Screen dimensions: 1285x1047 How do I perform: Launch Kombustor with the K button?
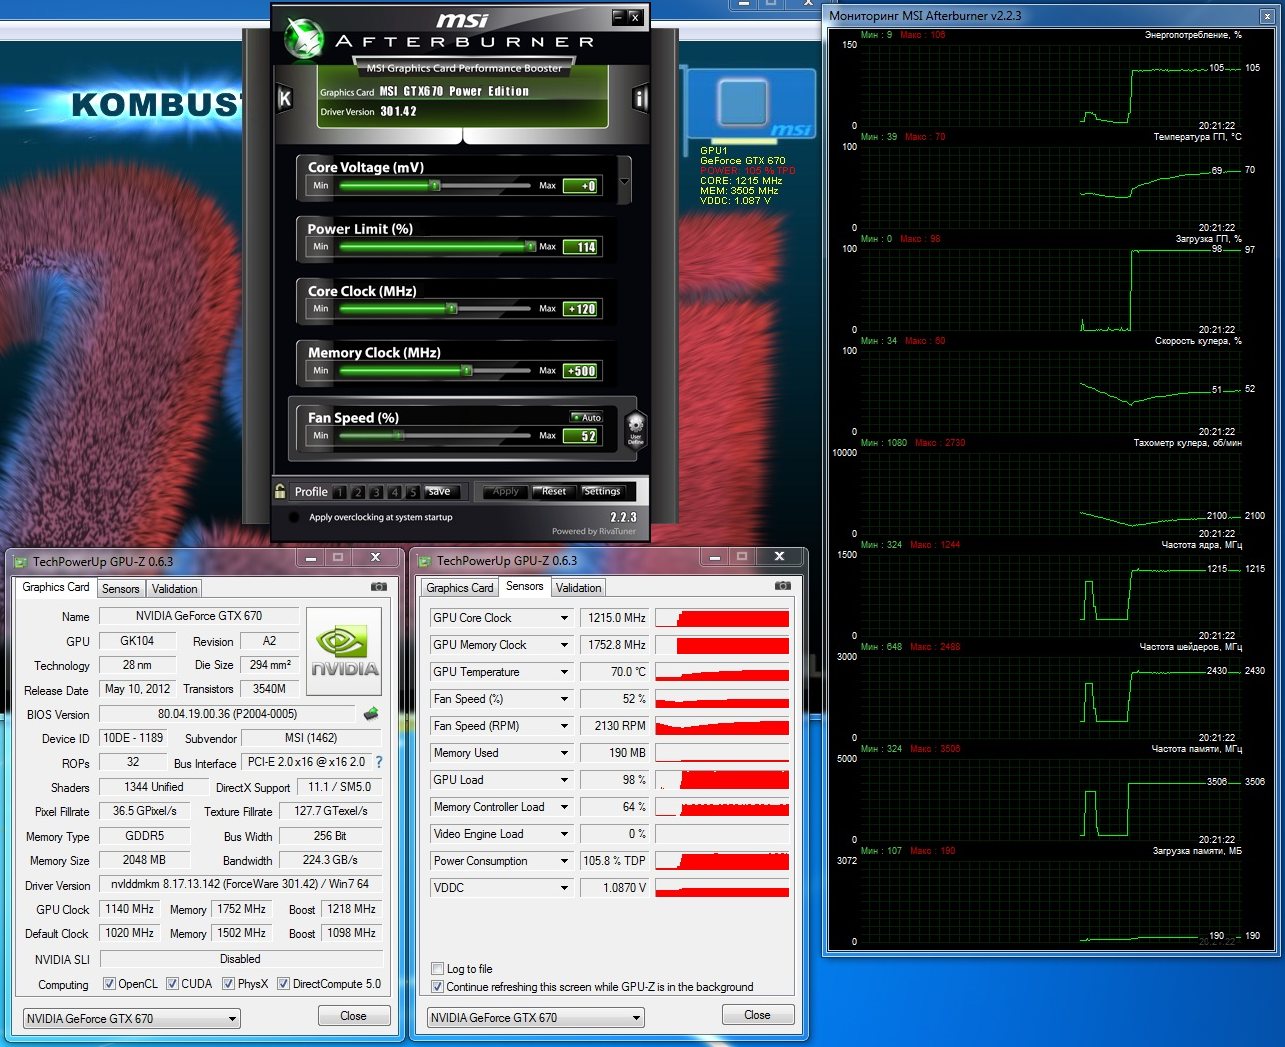coord(285,98)
